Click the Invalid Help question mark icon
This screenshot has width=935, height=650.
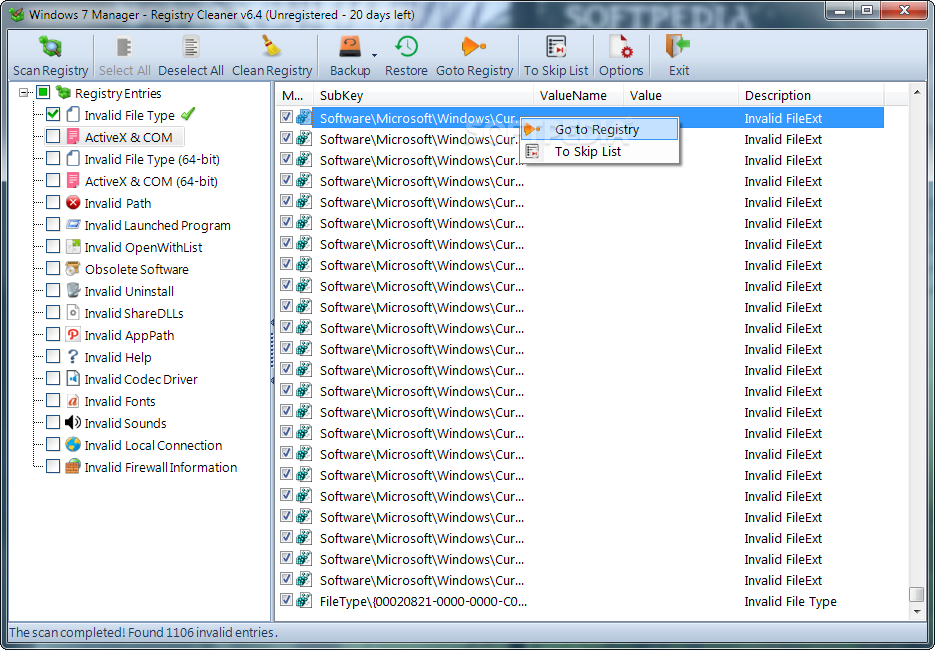73,357
